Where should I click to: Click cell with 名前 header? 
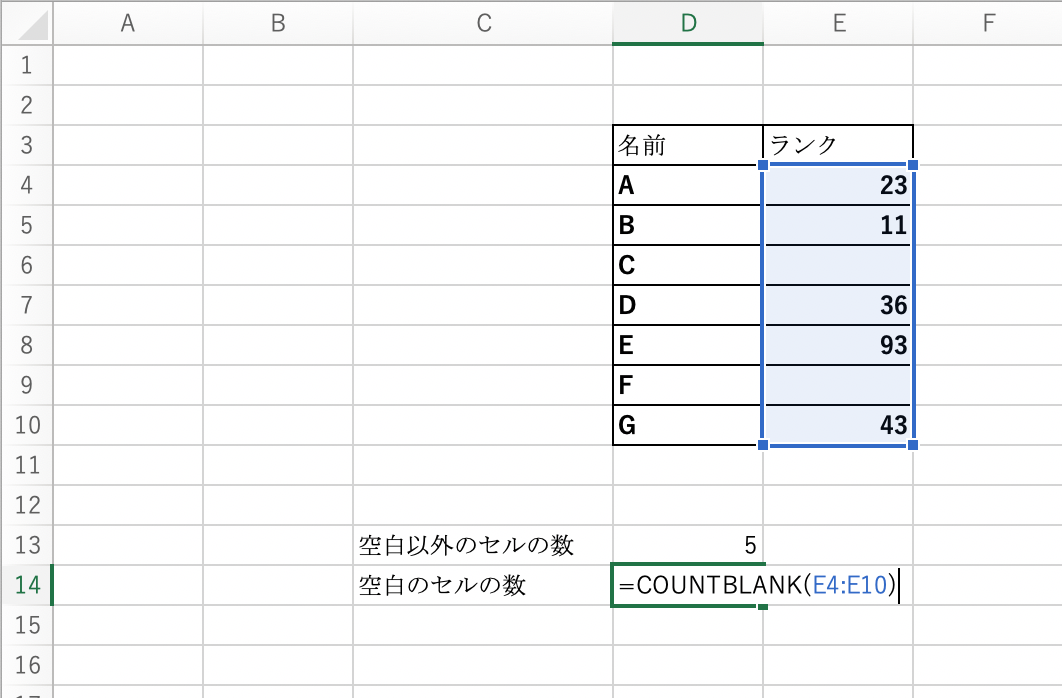tap(688, 145)
